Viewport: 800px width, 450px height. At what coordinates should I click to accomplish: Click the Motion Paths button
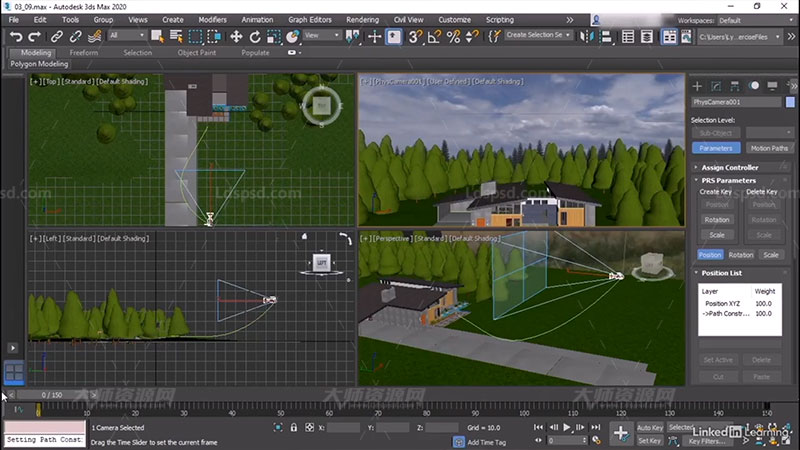769,148
